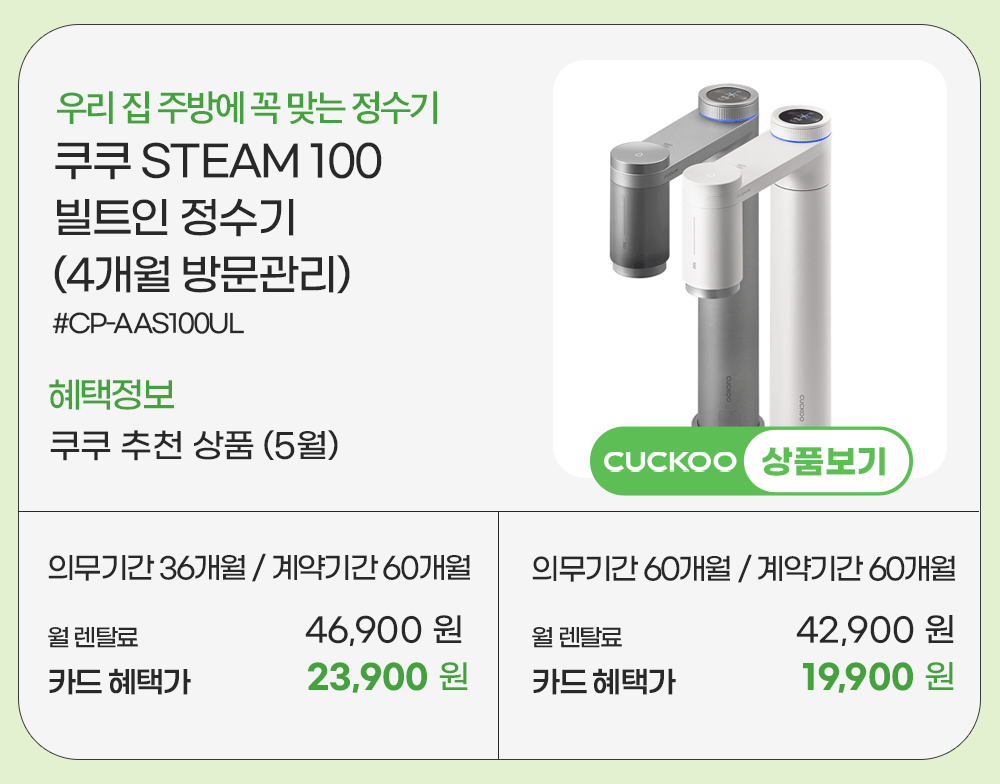The height and width of the screenshot is (784, 1000).
Task: Click the green tagline 우리 집 주방에 꼭 맞는 정수기
Action: [249, 107]
